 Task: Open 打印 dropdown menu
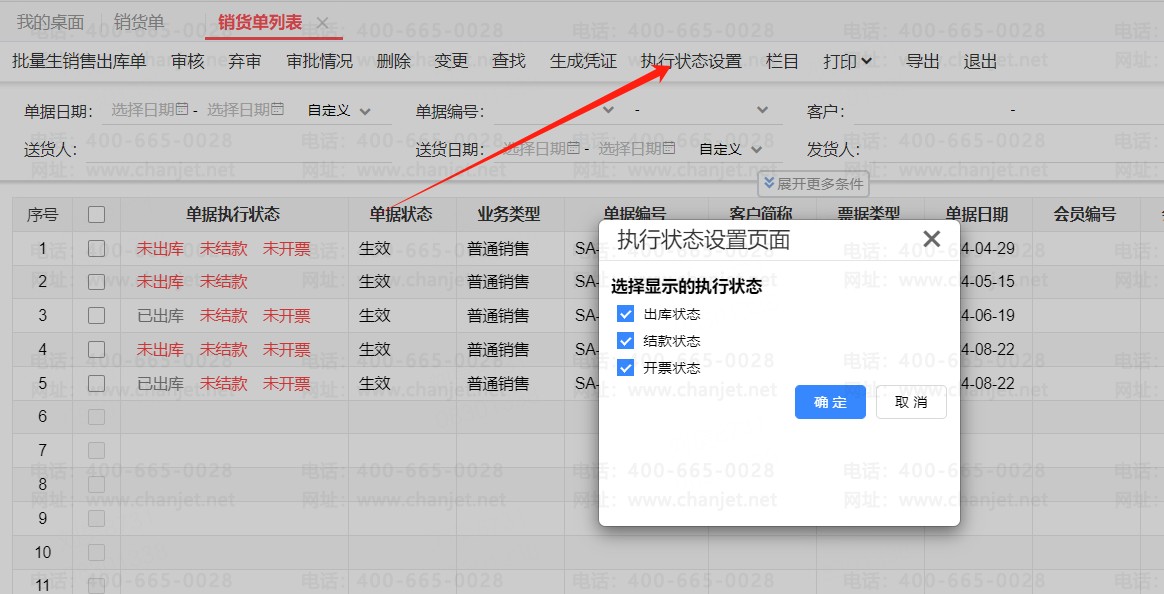[847, 62]
